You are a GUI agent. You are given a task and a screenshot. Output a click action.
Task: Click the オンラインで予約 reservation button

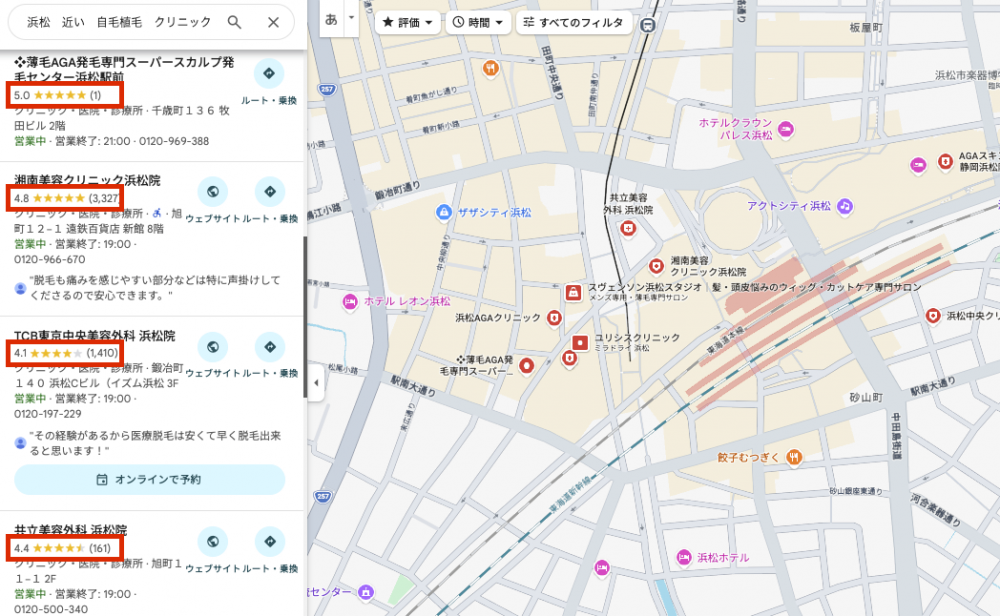click(x=150, y=481)
